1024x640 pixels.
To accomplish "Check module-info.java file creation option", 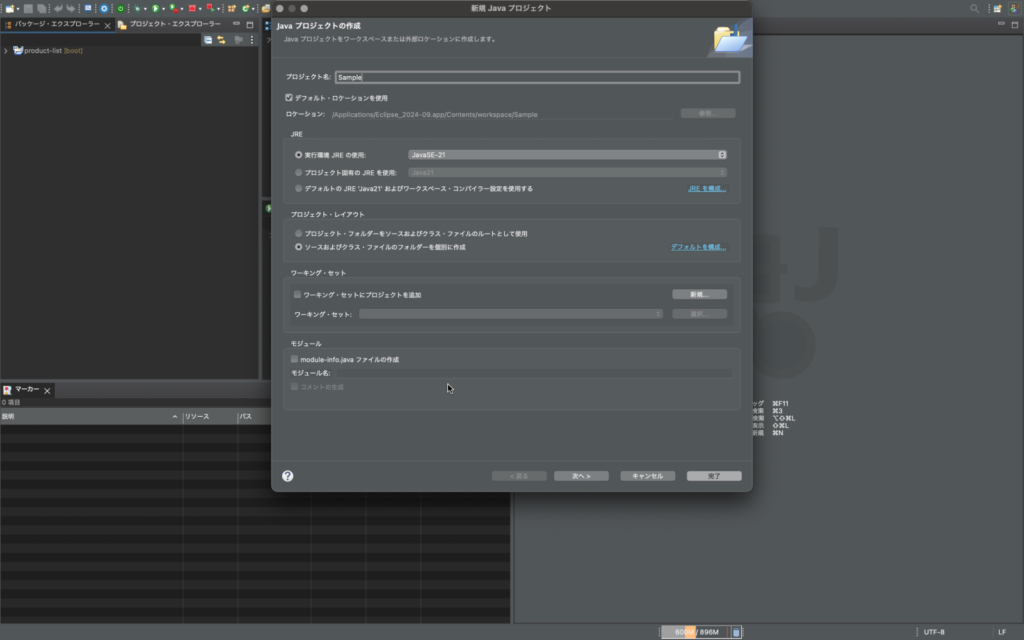I will 294,359.
